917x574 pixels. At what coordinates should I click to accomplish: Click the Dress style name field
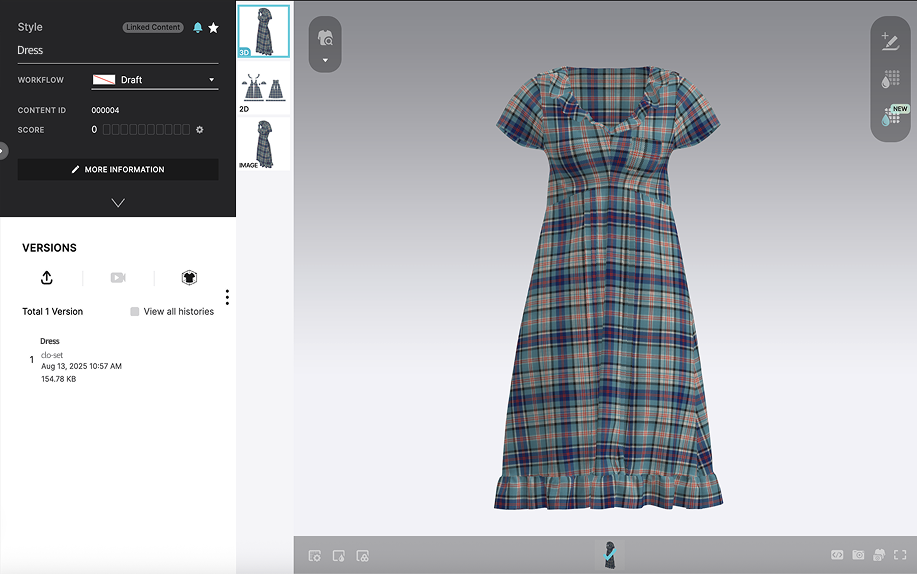[118, 51]
